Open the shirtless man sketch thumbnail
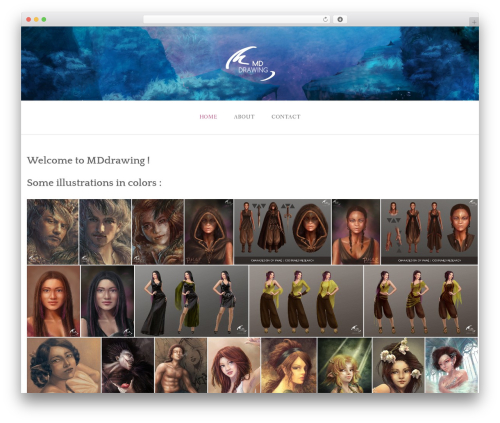This screenshot has height=423, width=500. pyautogui.click(x=181, y=365)
